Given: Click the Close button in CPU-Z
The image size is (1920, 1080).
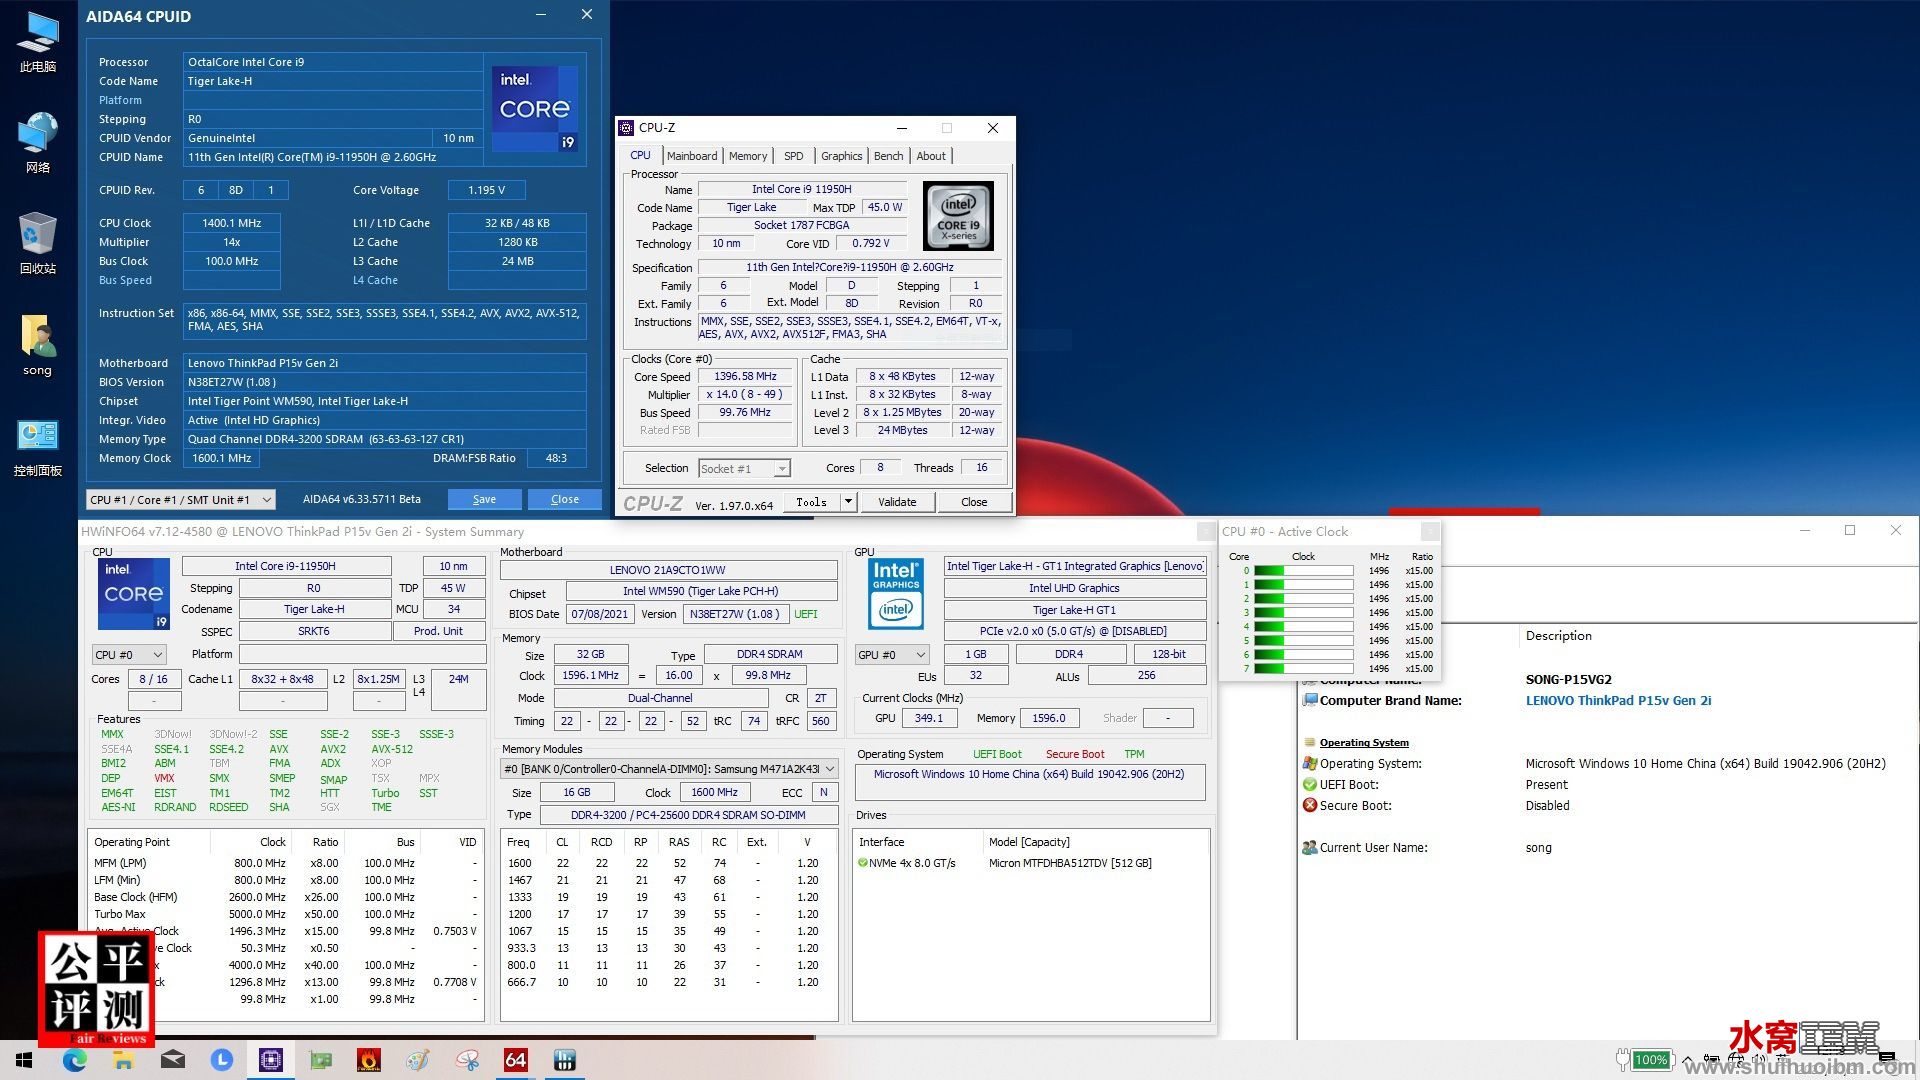Looking at the screenshot, I should coord(974,502).
